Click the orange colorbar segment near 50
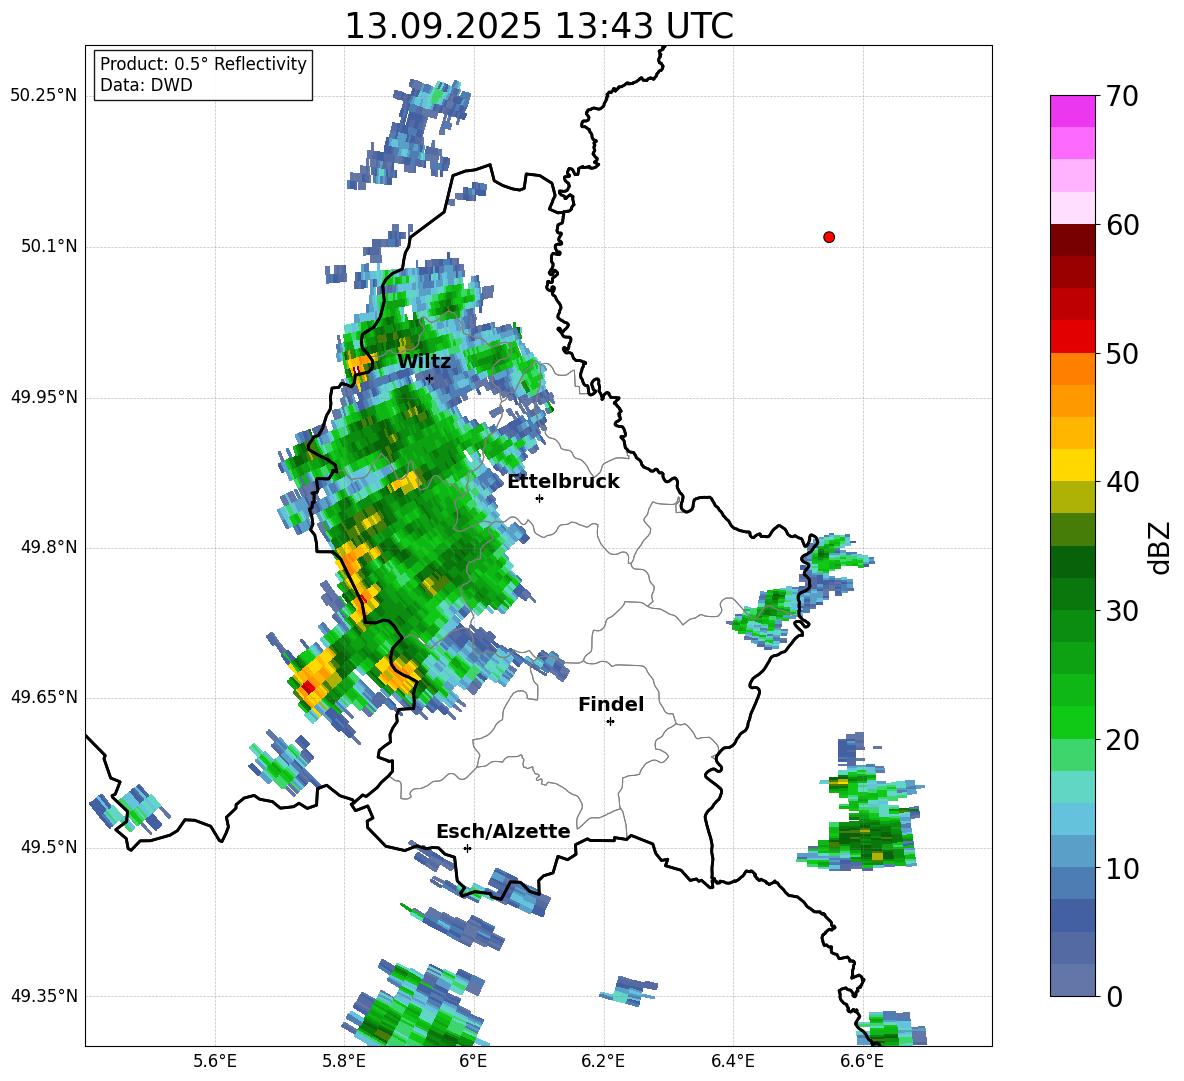The image size is (1184, 1081). (1072, 369)
